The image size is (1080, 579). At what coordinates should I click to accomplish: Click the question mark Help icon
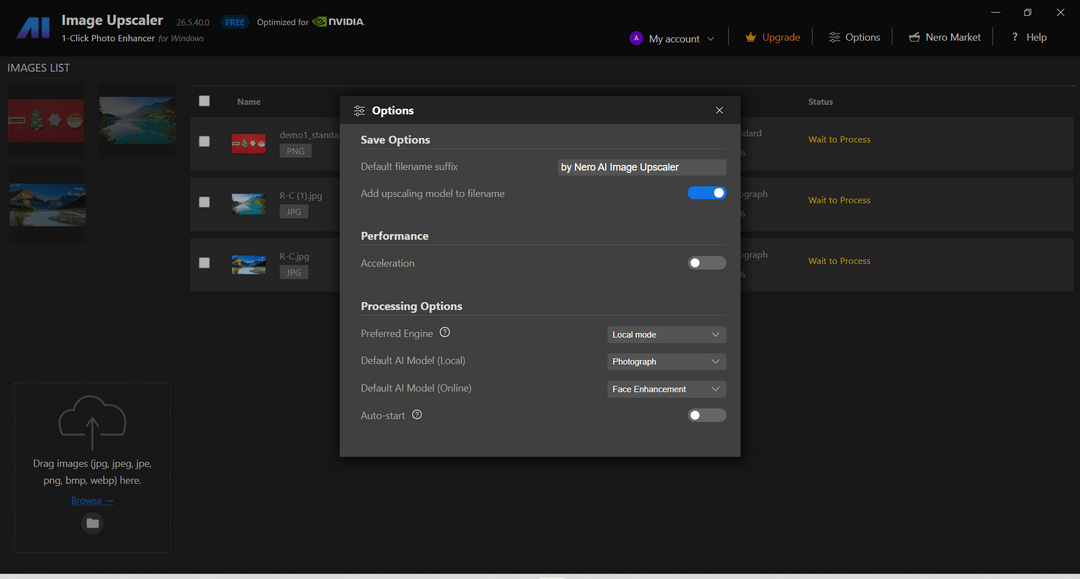(x=1013, y=36)
